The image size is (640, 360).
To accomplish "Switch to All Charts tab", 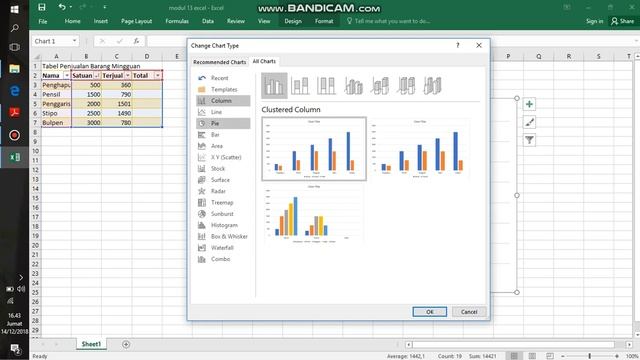I will [264, 61].
